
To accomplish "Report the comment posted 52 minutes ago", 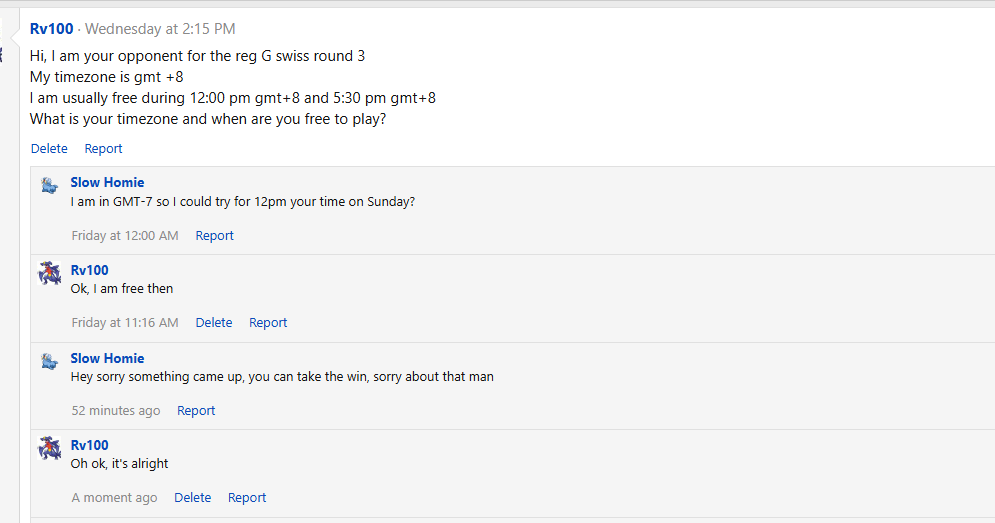I will coord(196,411).
